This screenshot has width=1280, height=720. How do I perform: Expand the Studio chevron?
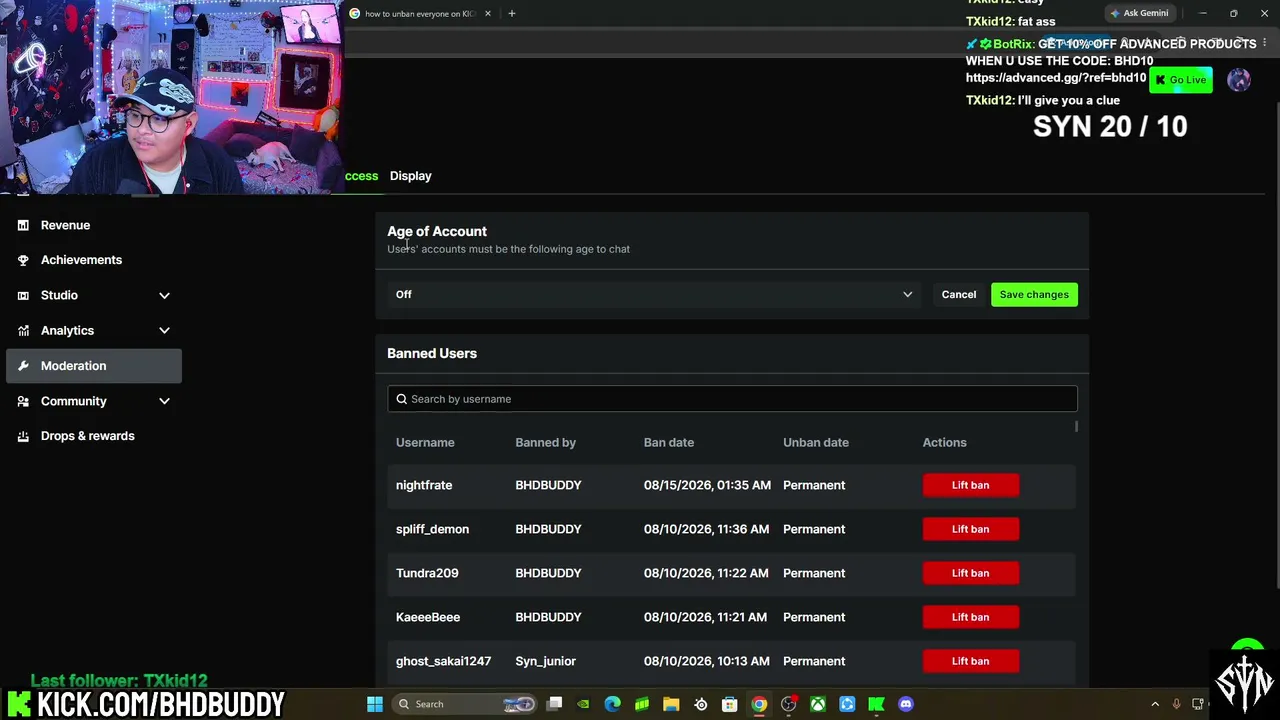(164, 295)
